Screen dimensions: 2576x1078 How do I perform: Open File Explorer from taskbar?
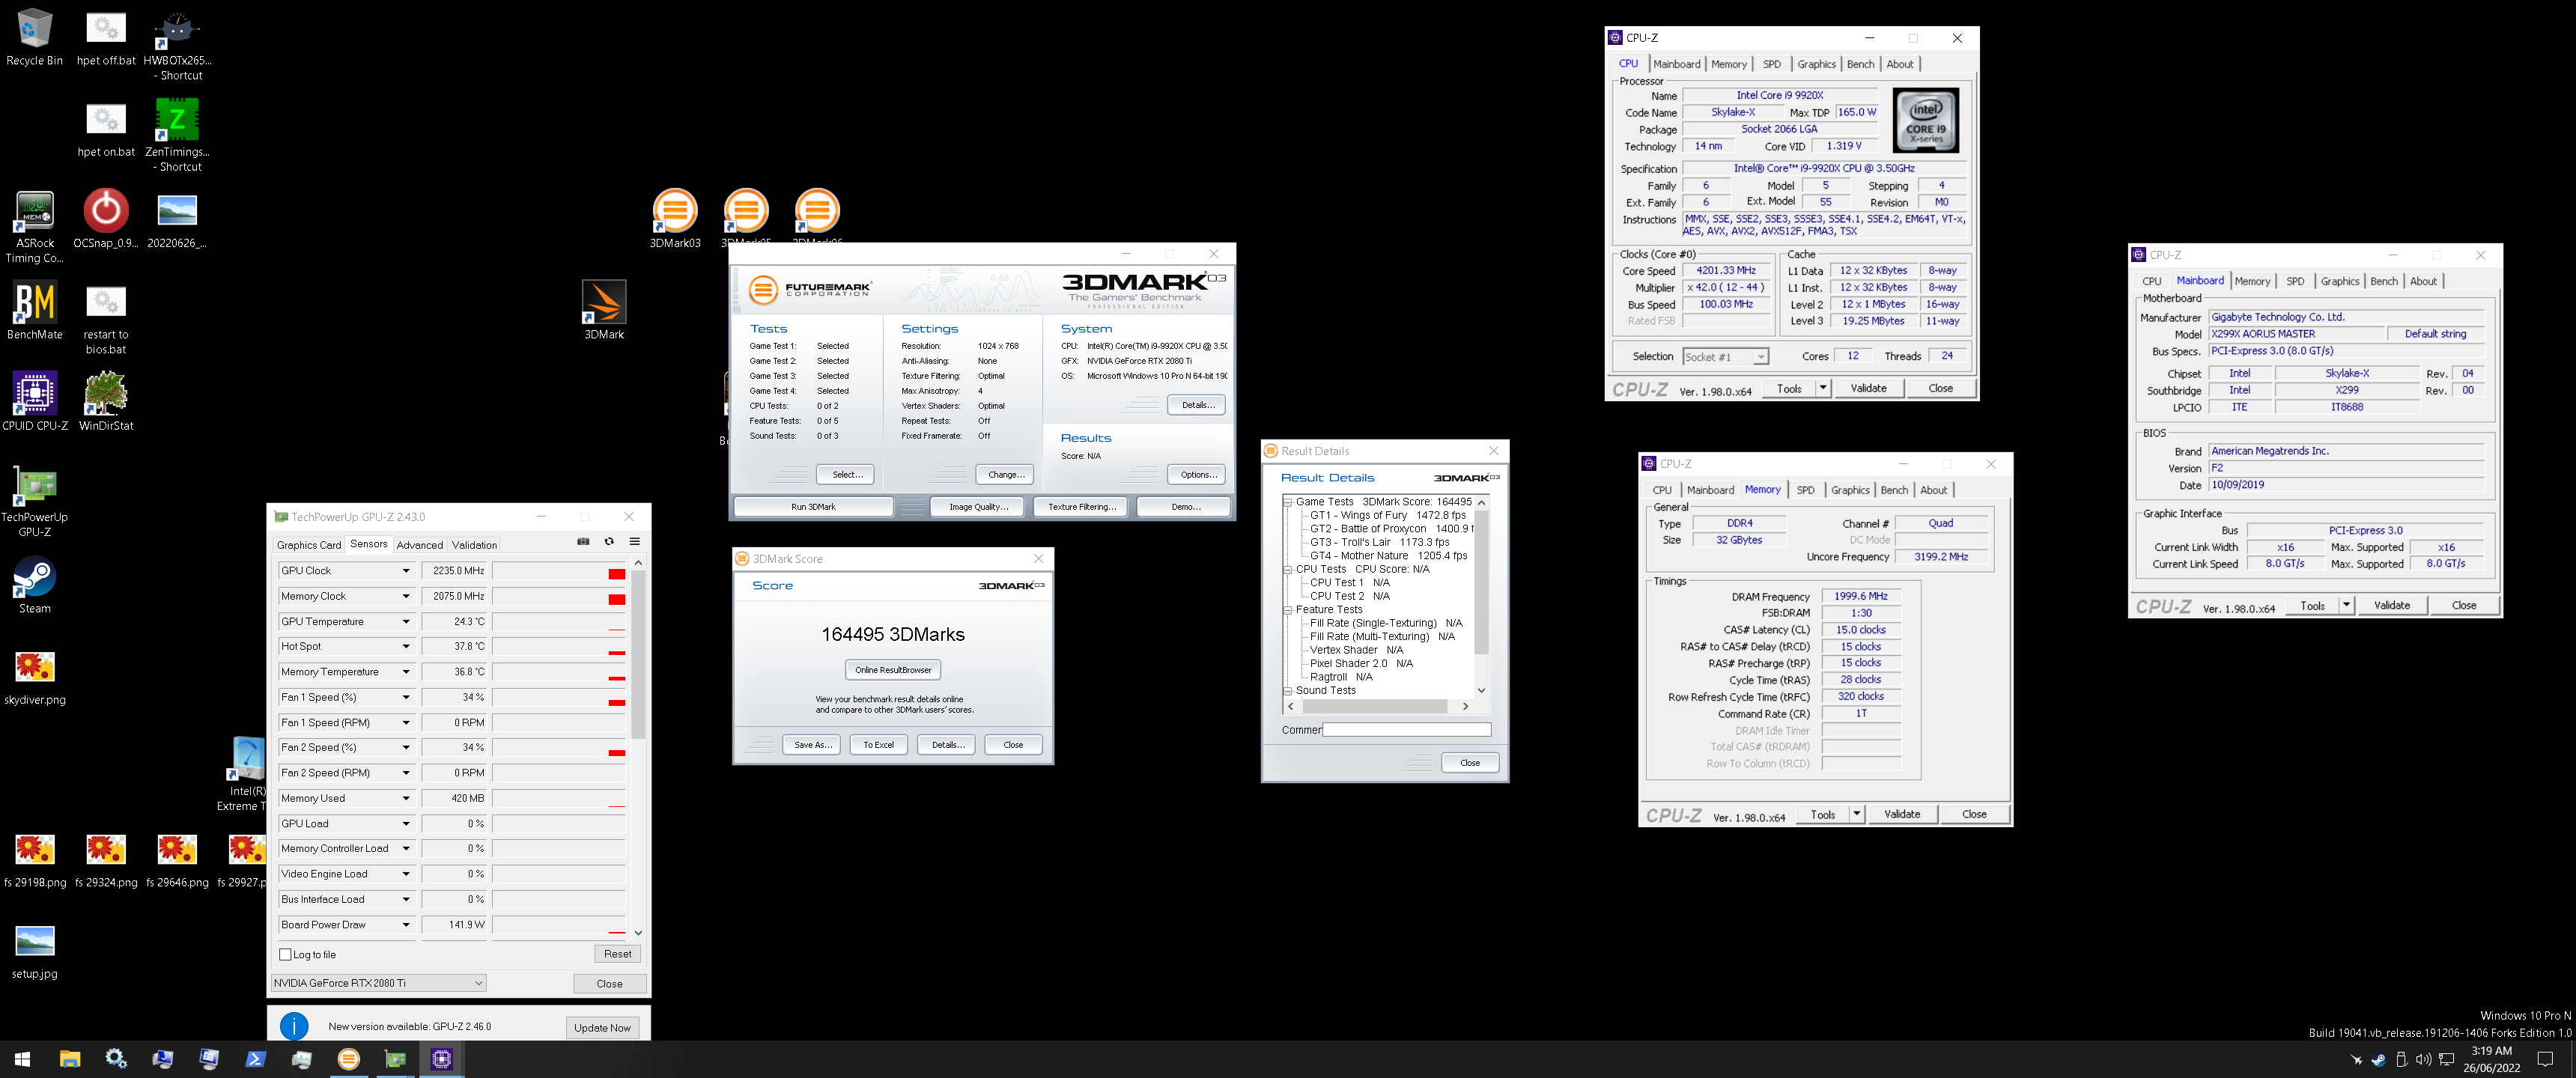tap(70, 1059)
